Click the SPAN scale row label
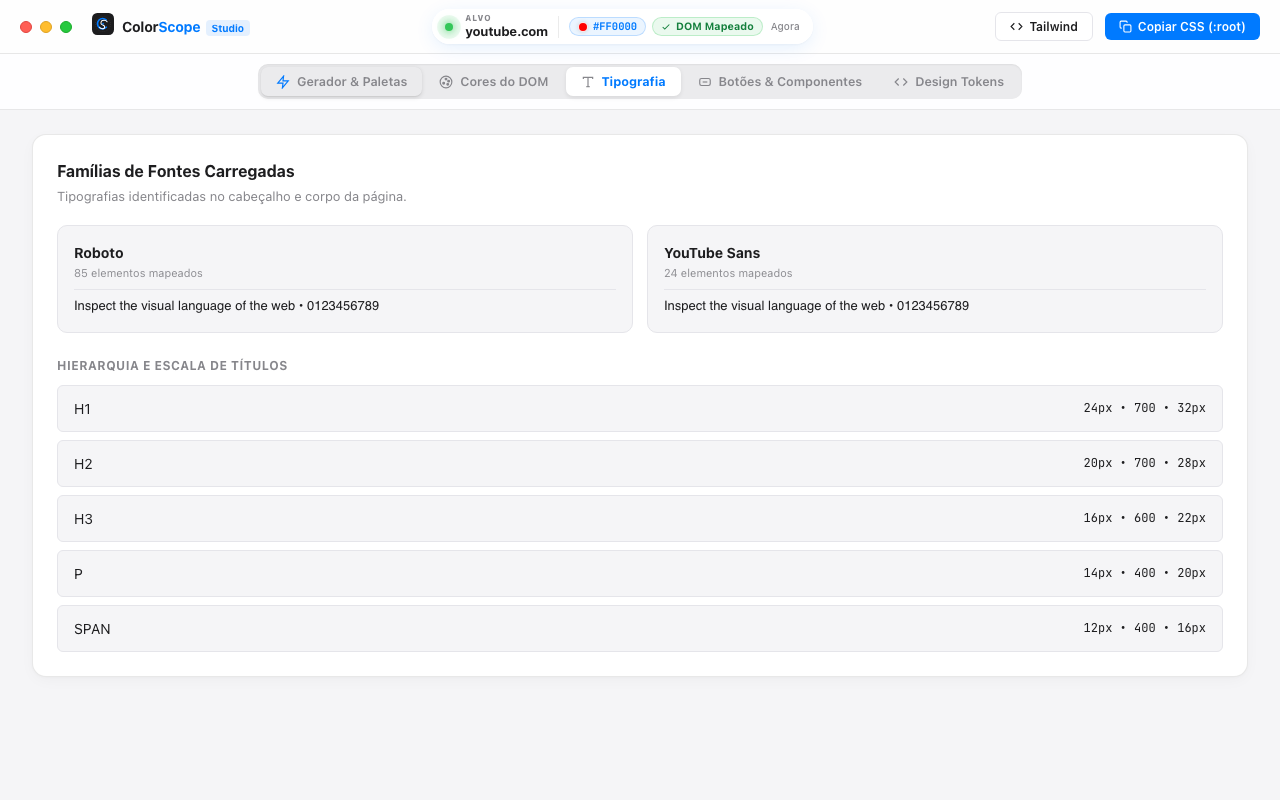1280x800 pixels. (92, 629)
